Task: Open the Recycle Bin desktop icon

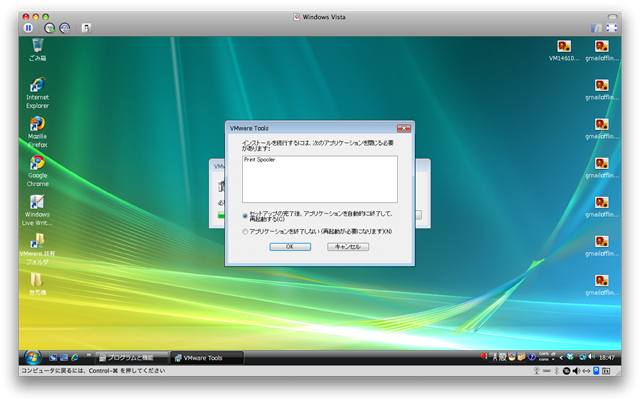Action: point(38,49)
